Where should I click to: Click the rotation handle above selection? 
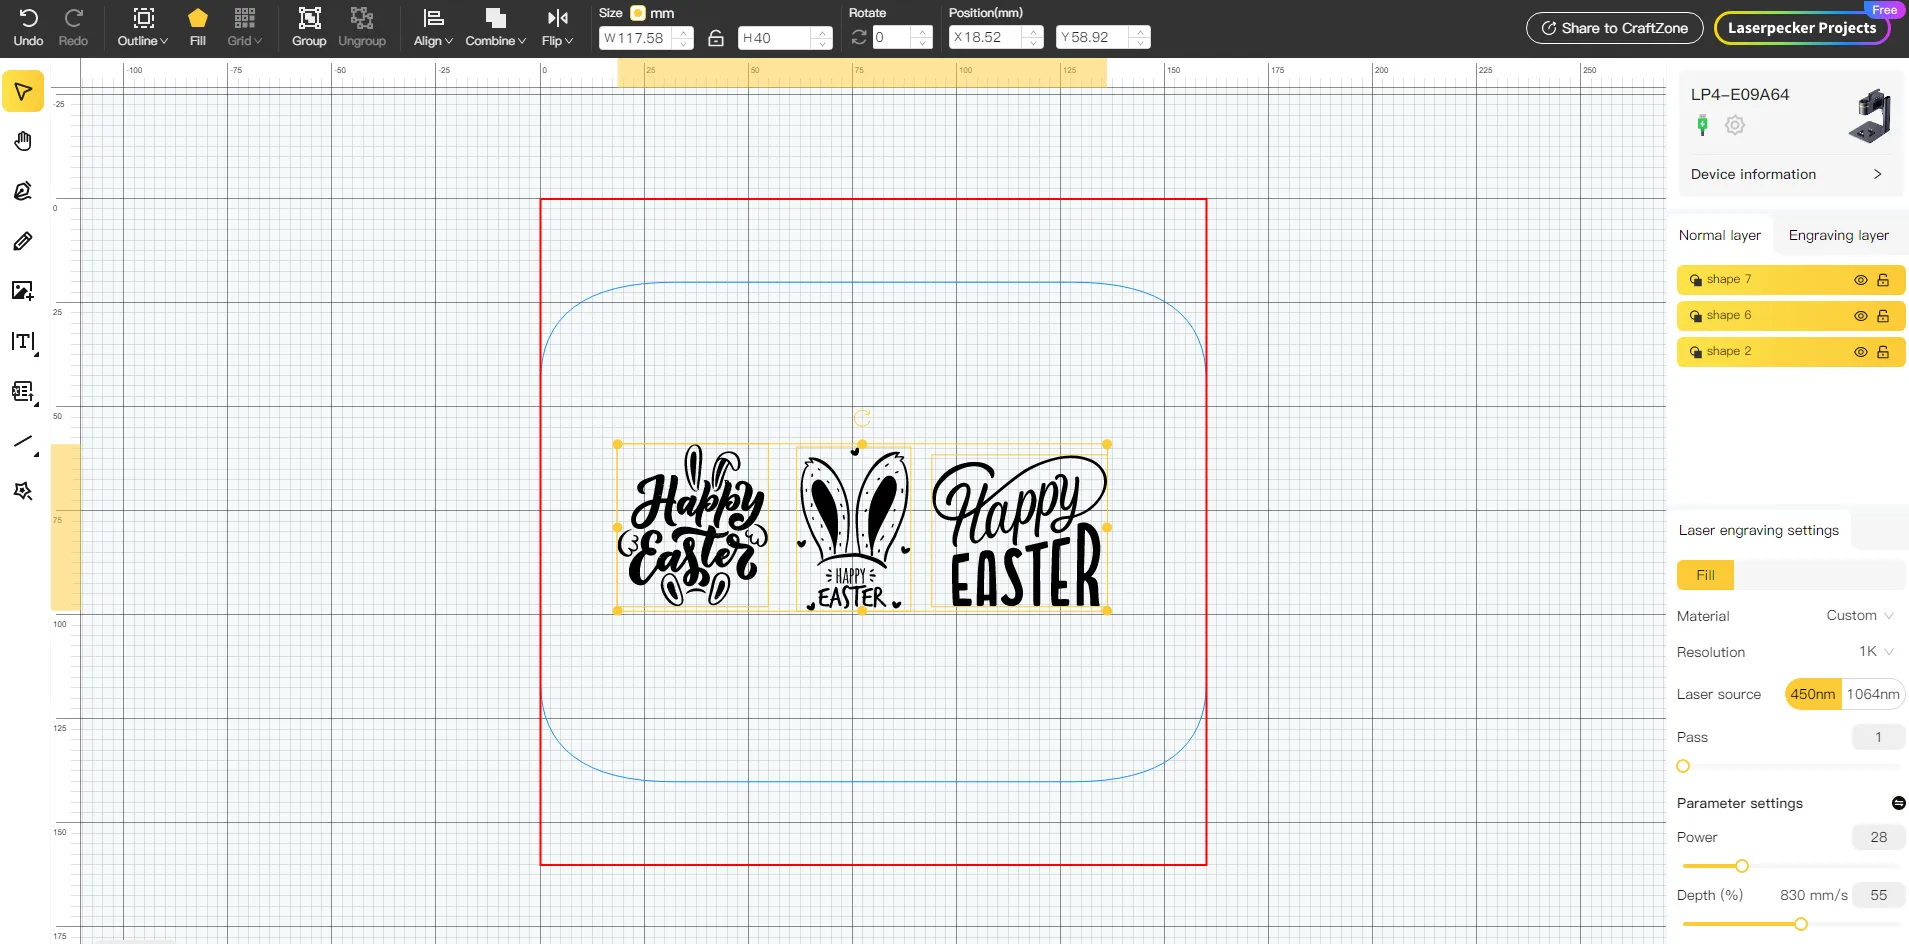(862, 418)
